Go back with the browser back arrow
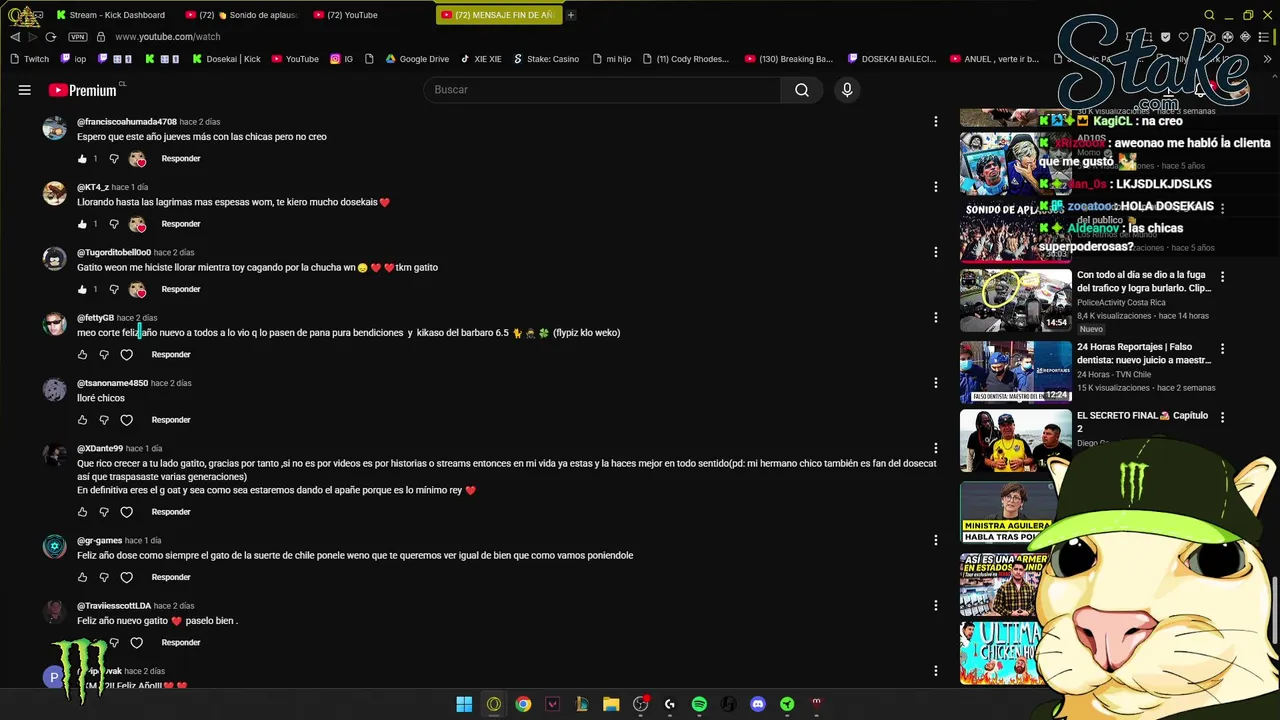1280x720 pixels. [x=15, y=37]
